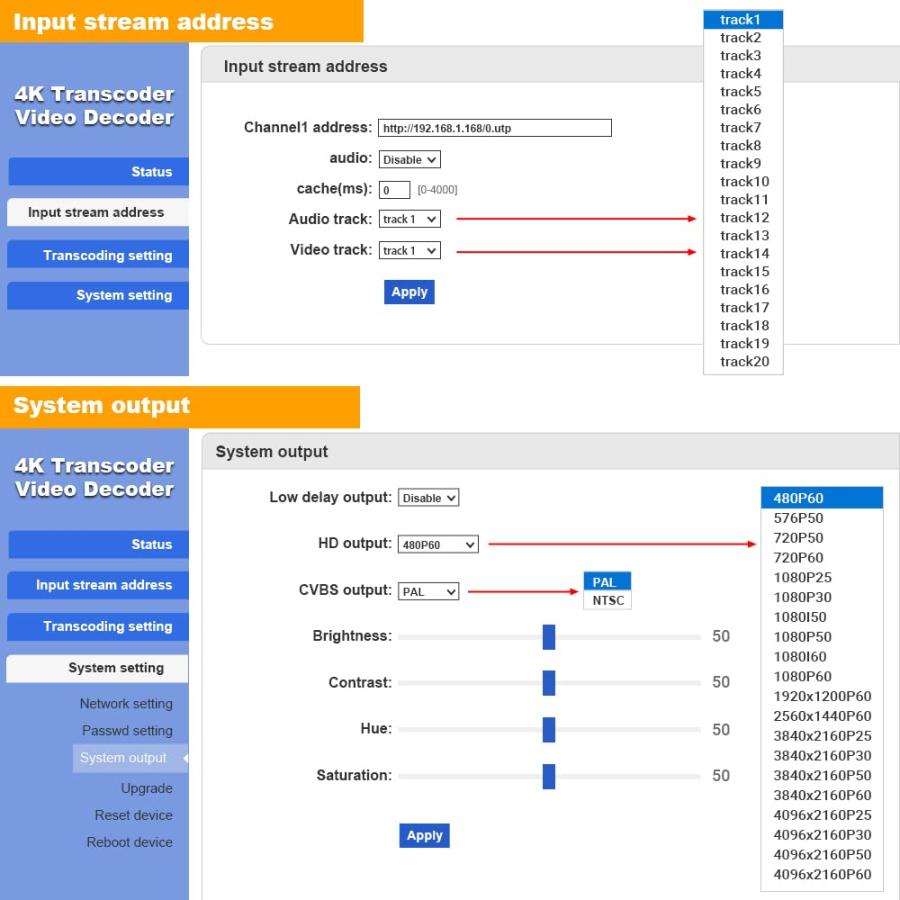
Task: Go to Network setting submenu
Action: point(126,704)
